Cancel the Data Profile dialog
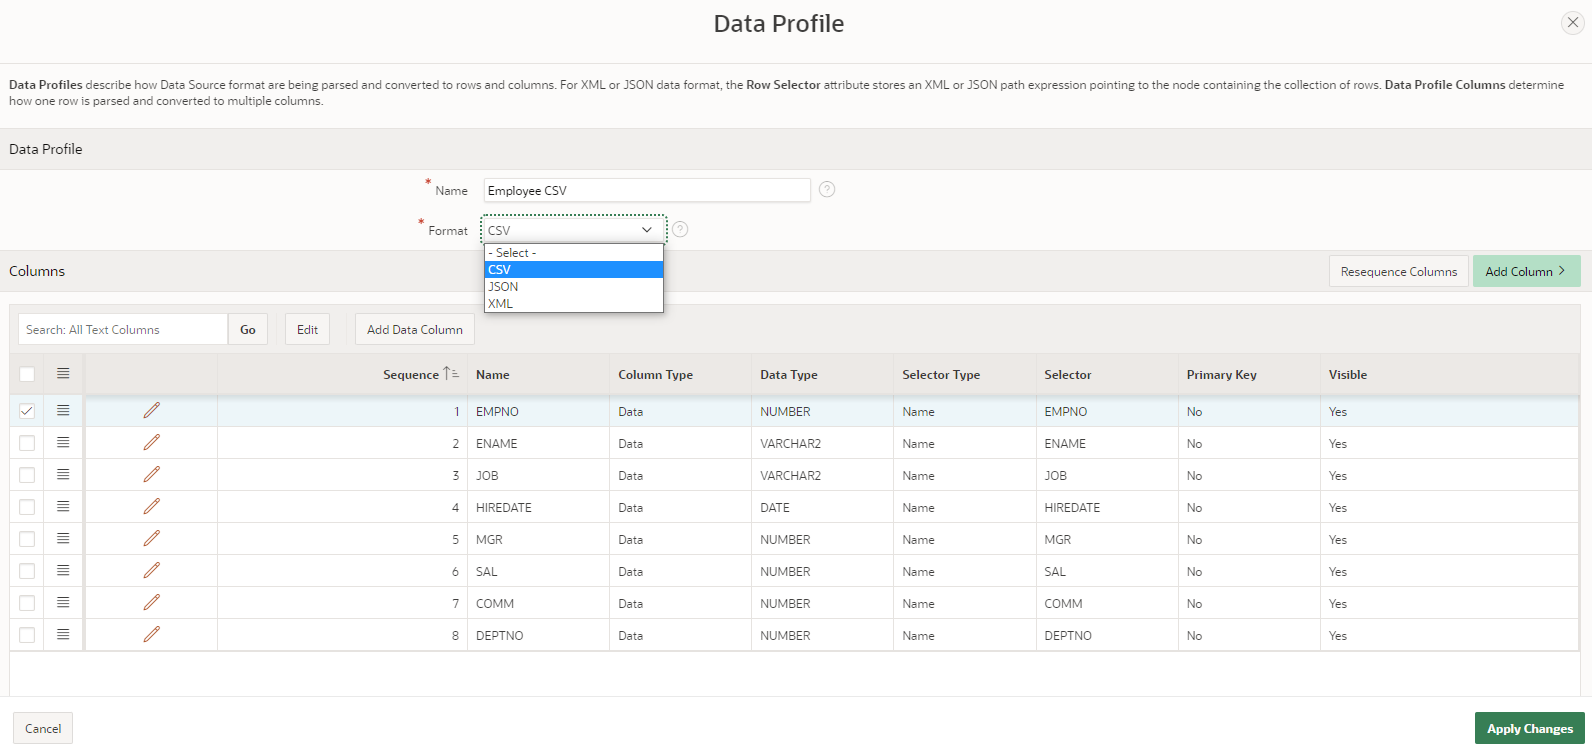 [43, 728]
